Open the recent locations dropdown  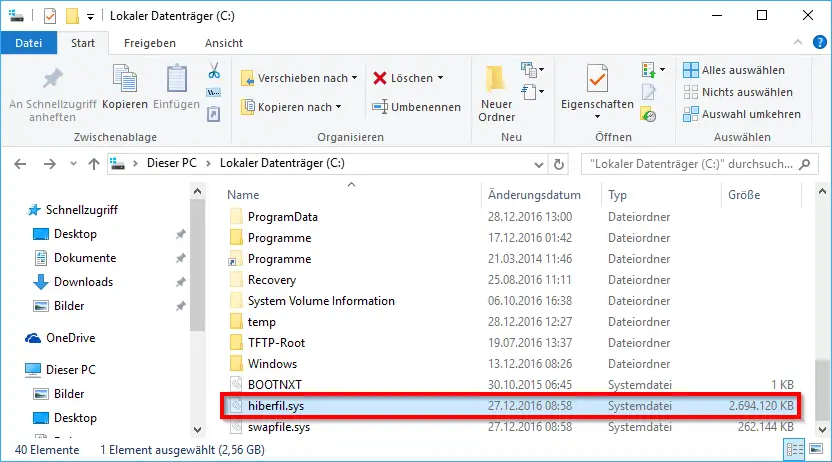click(x=73, y=164)
